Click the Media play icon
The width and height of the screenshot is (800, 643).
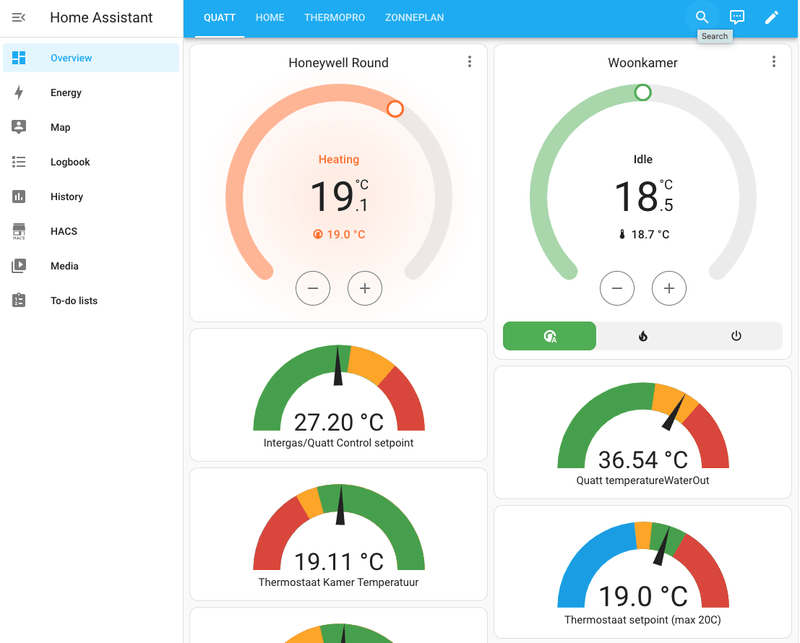coord(19,266)
